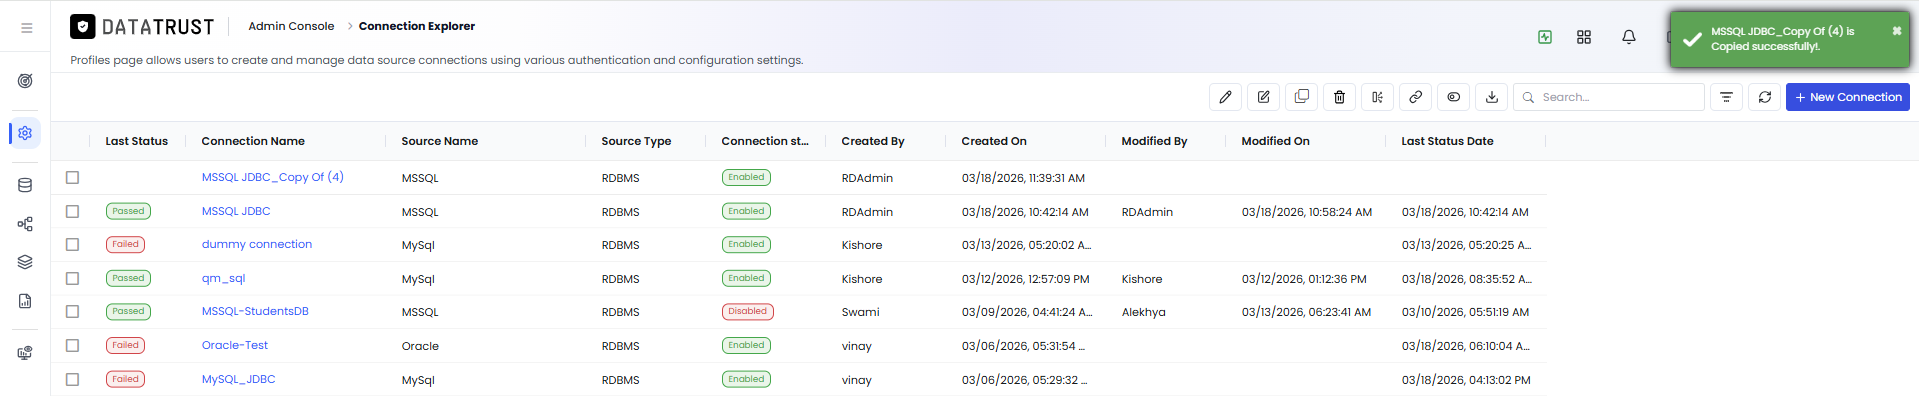Sort by Modified By column header
Viewport: 1919px width, 396px height.
pos(1154,141)
